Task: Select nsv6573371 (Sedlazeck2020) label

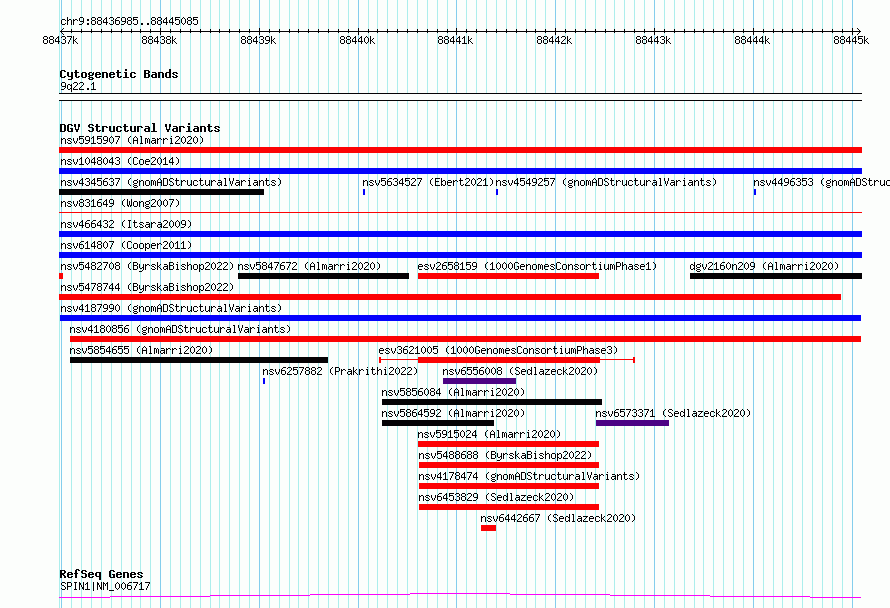Action: [673, 413]
